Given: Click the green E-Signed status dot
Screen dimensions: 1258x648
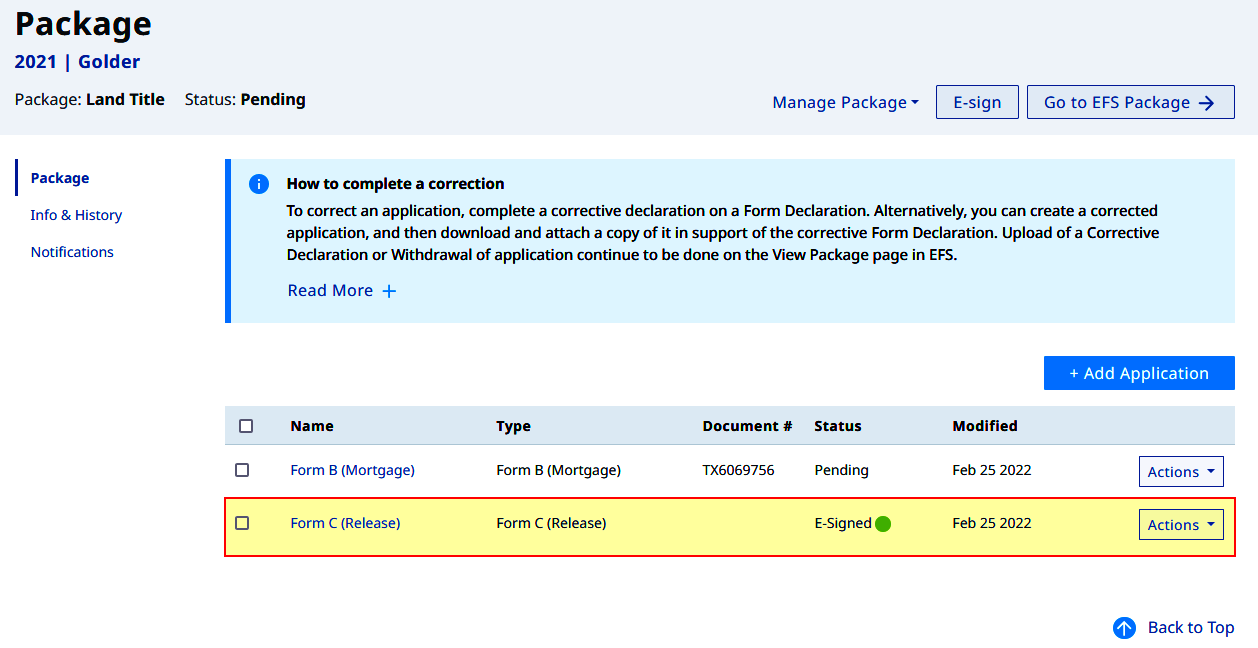Looking at the screenshot, I should [x=883, y=524].
